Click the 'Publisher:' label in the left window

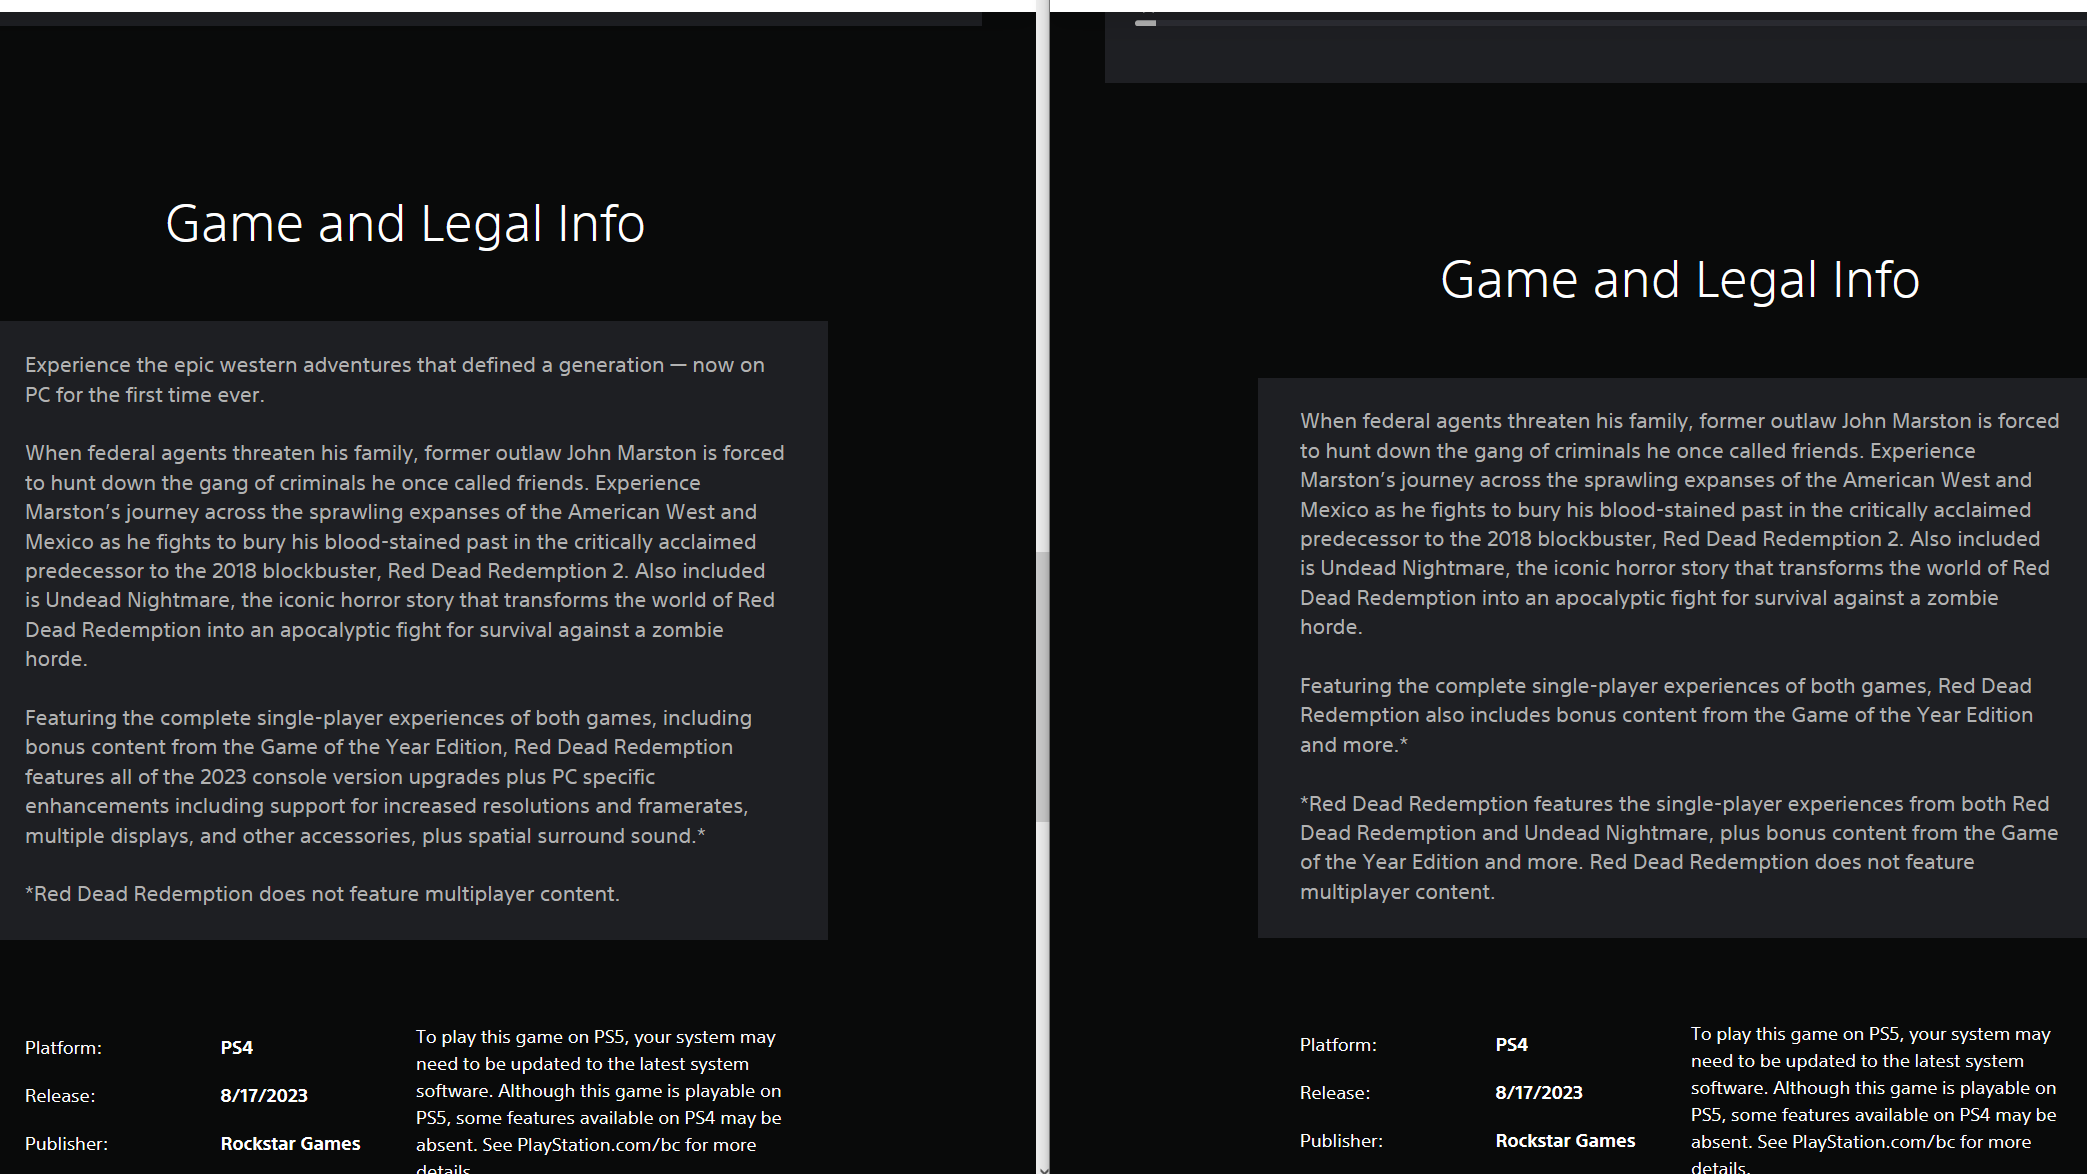[x=66, y=1144]
